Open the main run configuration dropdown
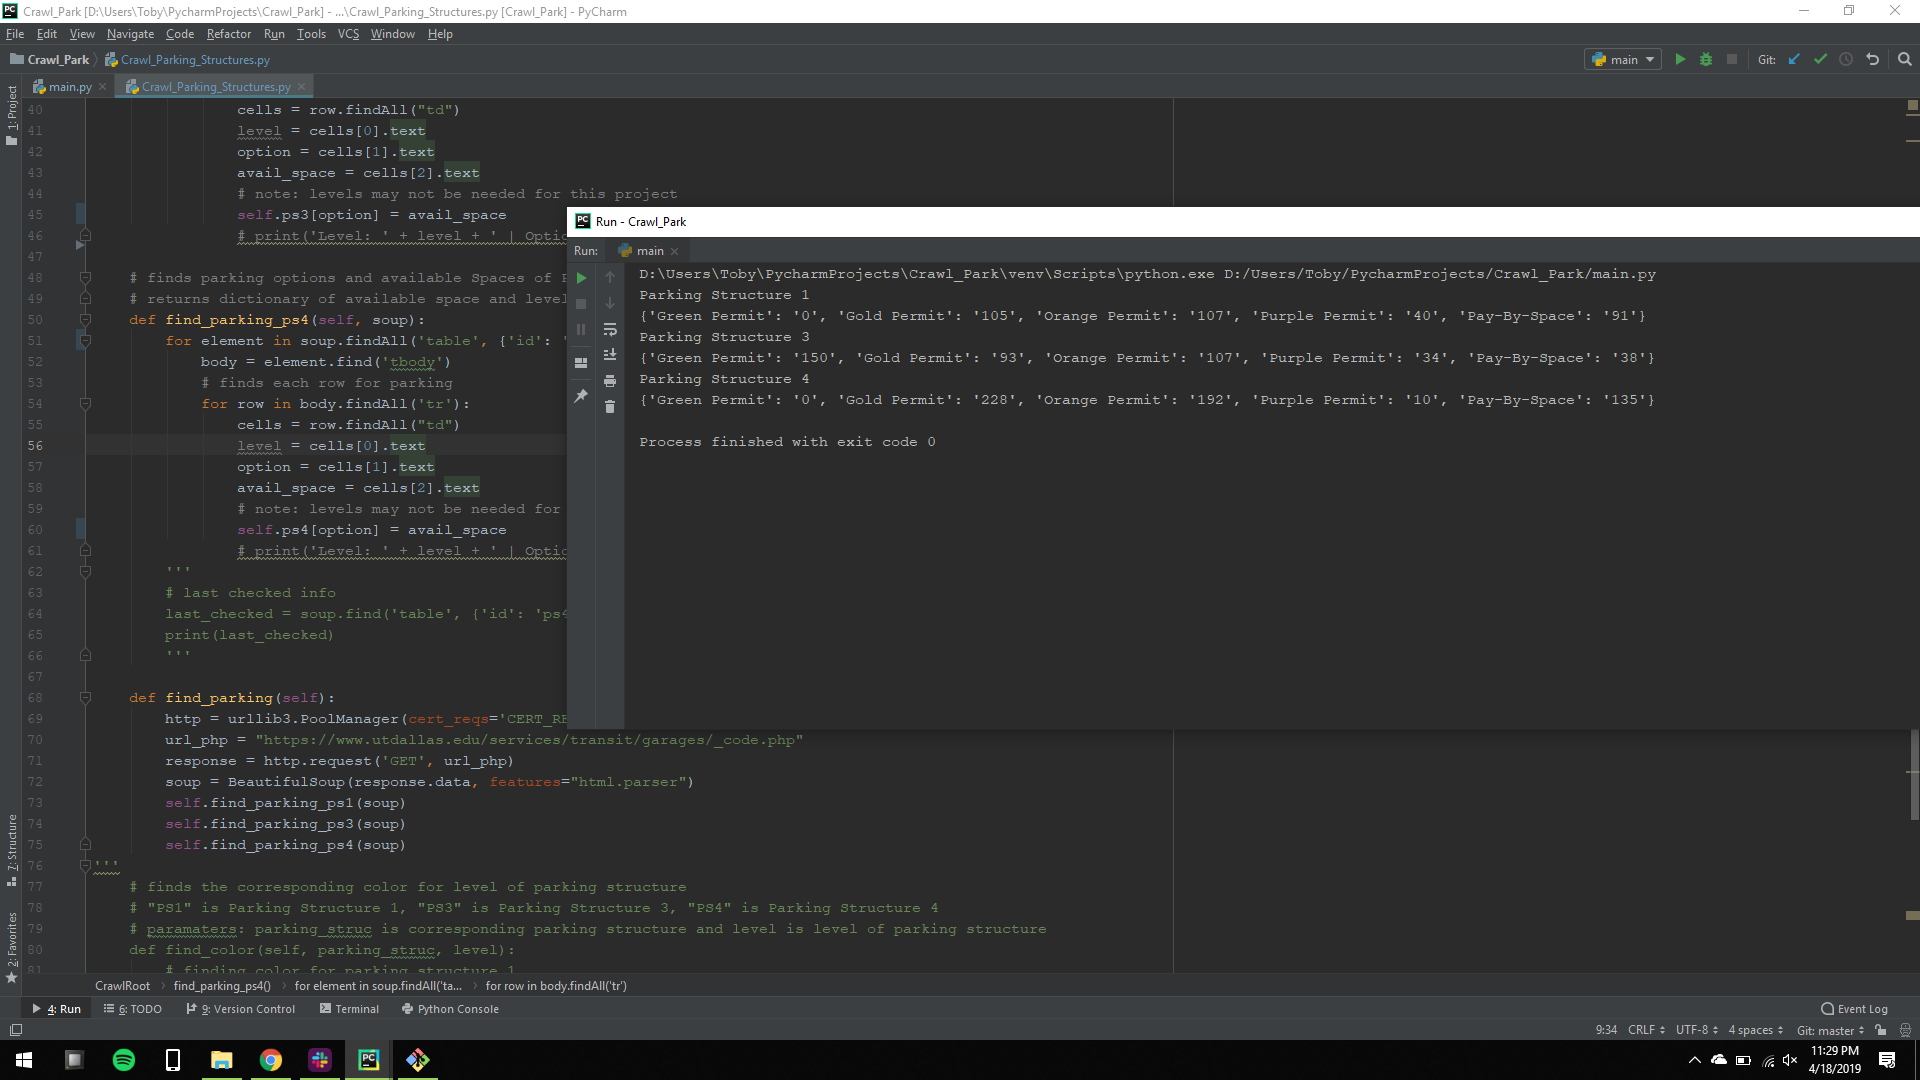The height and width of the screenshot is (1080, 1920). click(1623, 60)
